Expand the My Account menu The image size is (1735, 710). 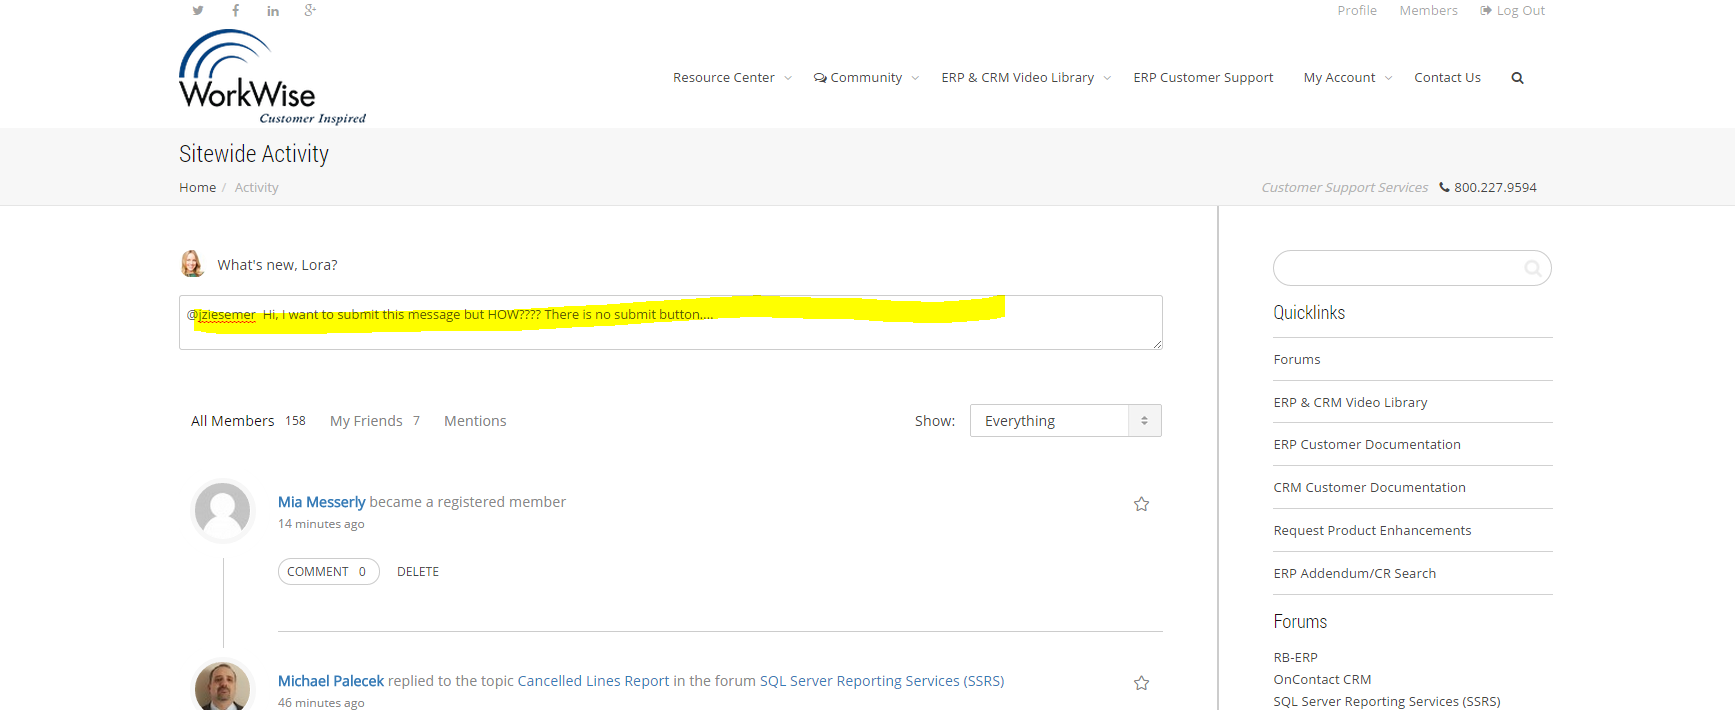tap(1346, 78)
